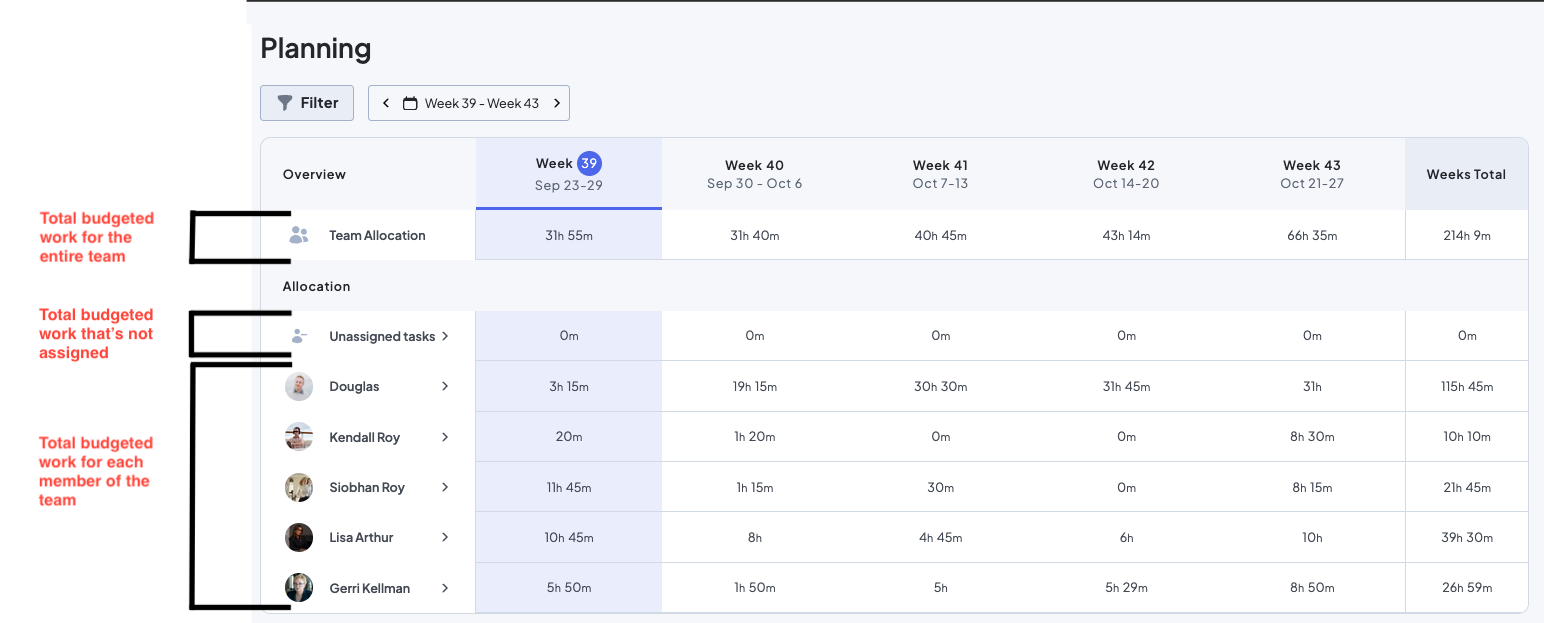Viewport: 1544px width, 623px height.
Task: Click Siobhan Roy total 21h 45m
Action: coord(1467,488)
